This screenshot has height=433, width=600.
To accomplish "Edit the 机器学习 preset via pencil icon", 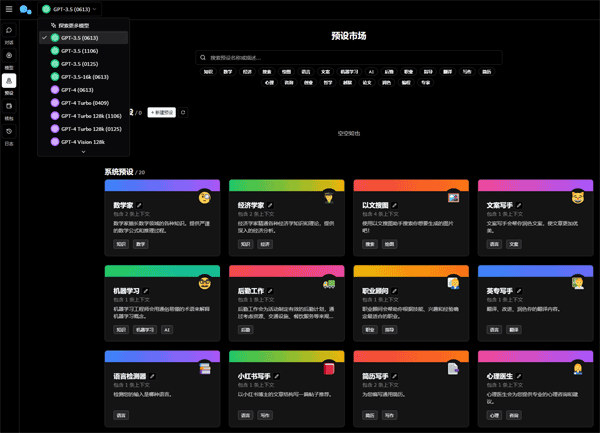I will point(146,291).
